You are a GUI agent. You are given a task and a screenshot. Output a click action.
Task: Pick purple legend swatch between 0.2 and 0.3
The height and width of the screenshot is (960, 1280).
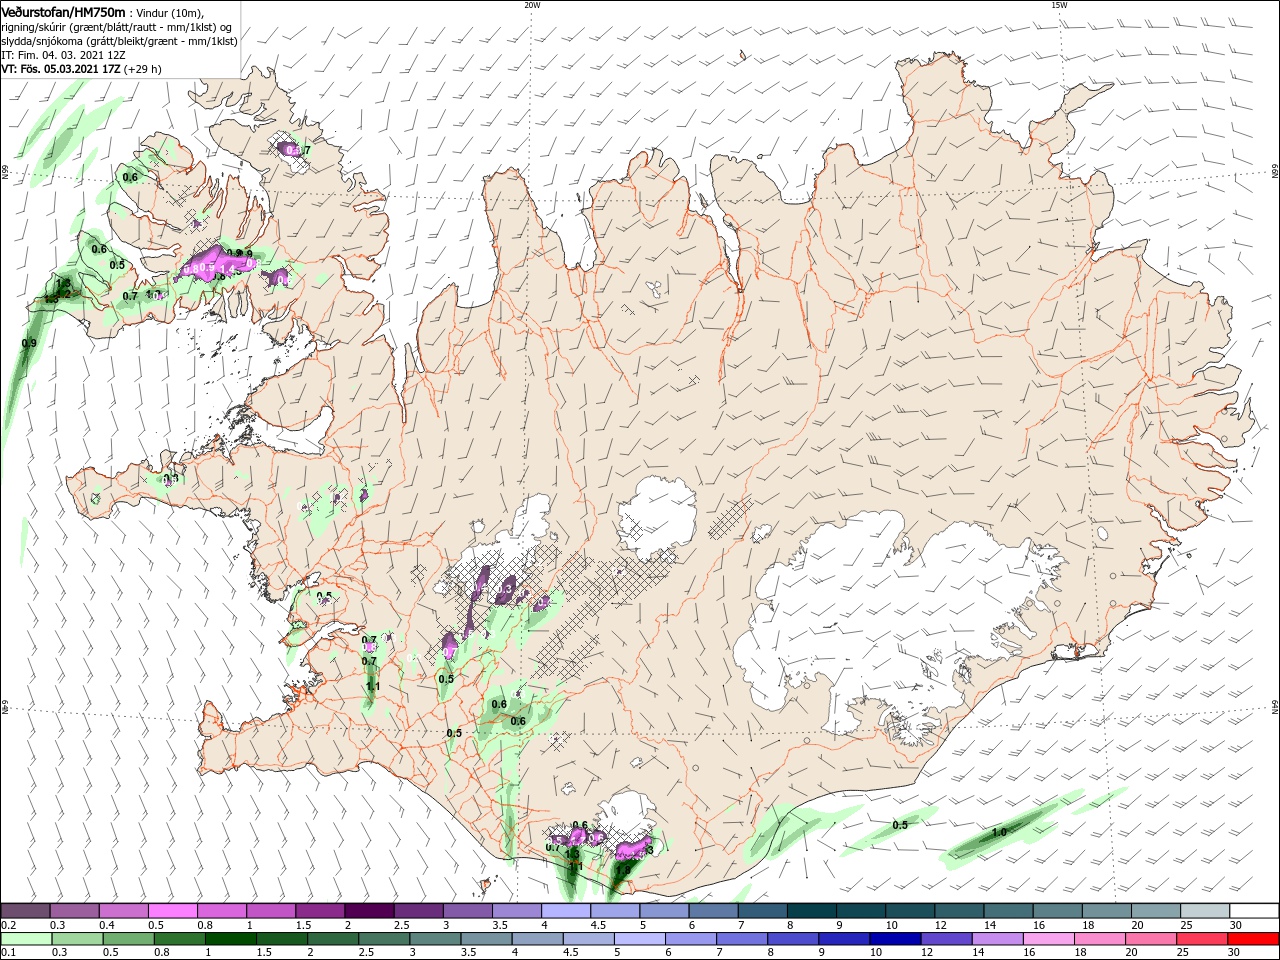point(26,911)
